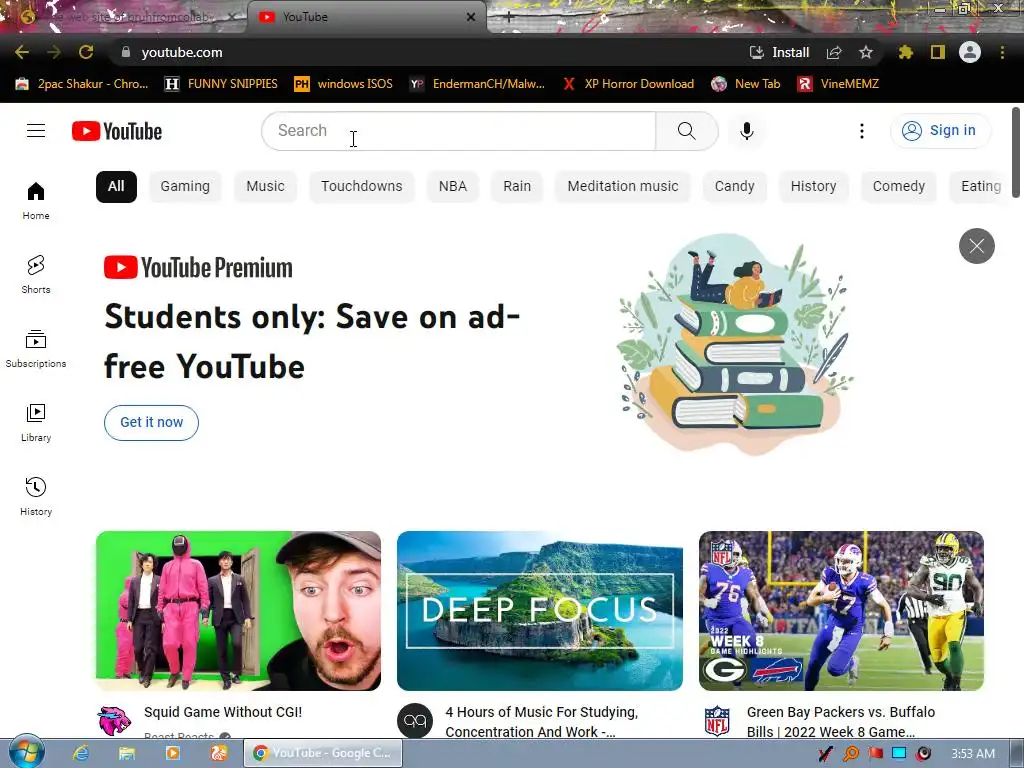Open Chrome three-dot menu
The image size is (1024, 768).
1002,52
